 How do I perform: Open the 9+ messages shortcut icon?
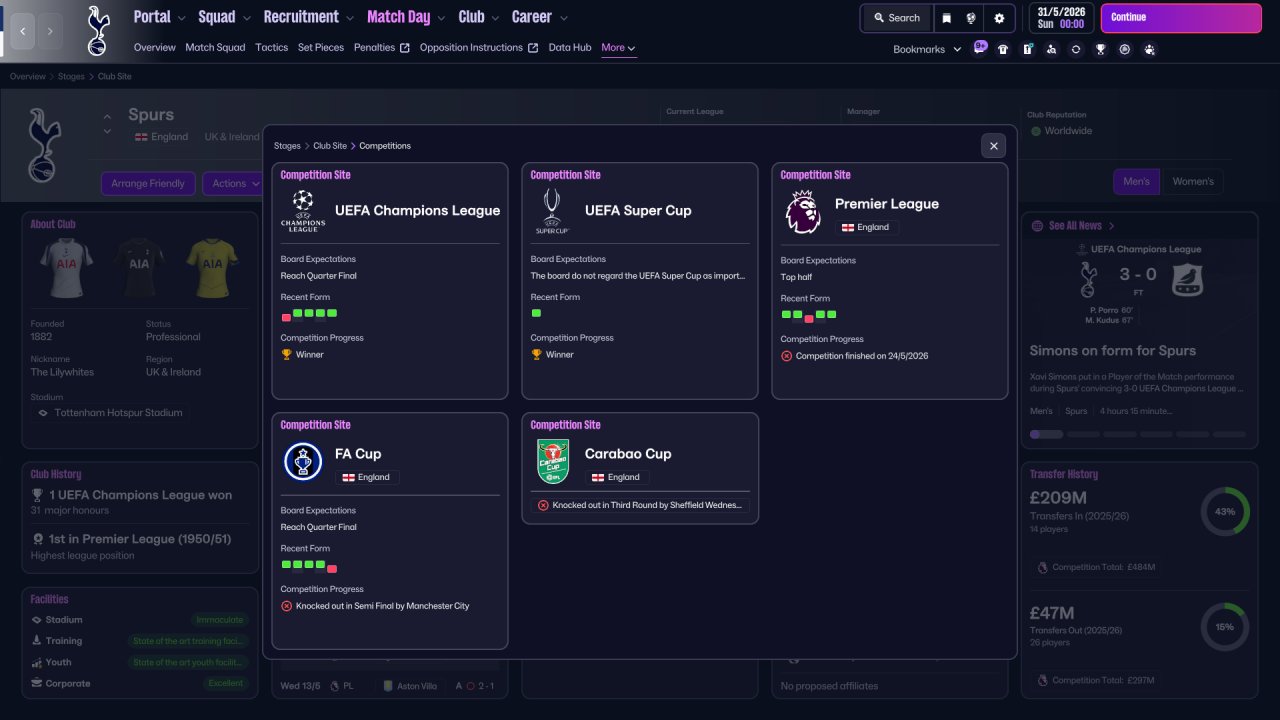pos(980,48)
